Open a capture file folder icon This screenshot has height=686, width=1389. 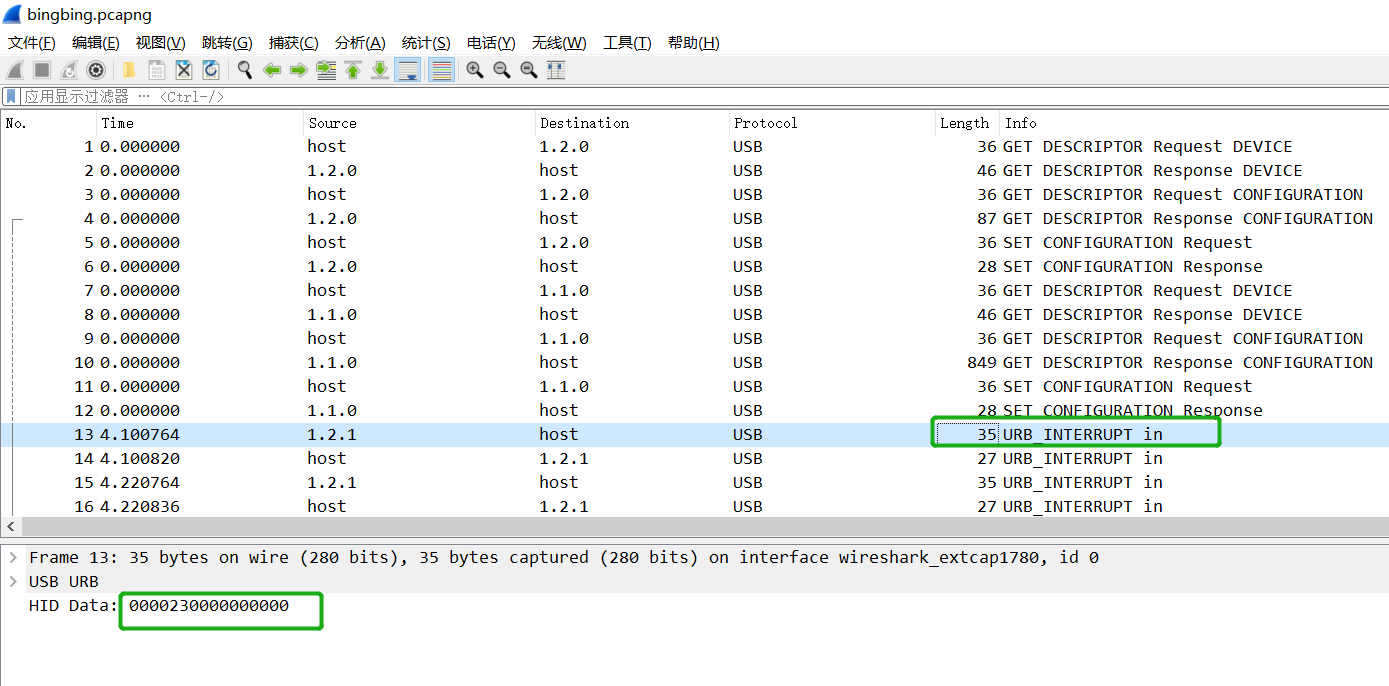[129, 70]
